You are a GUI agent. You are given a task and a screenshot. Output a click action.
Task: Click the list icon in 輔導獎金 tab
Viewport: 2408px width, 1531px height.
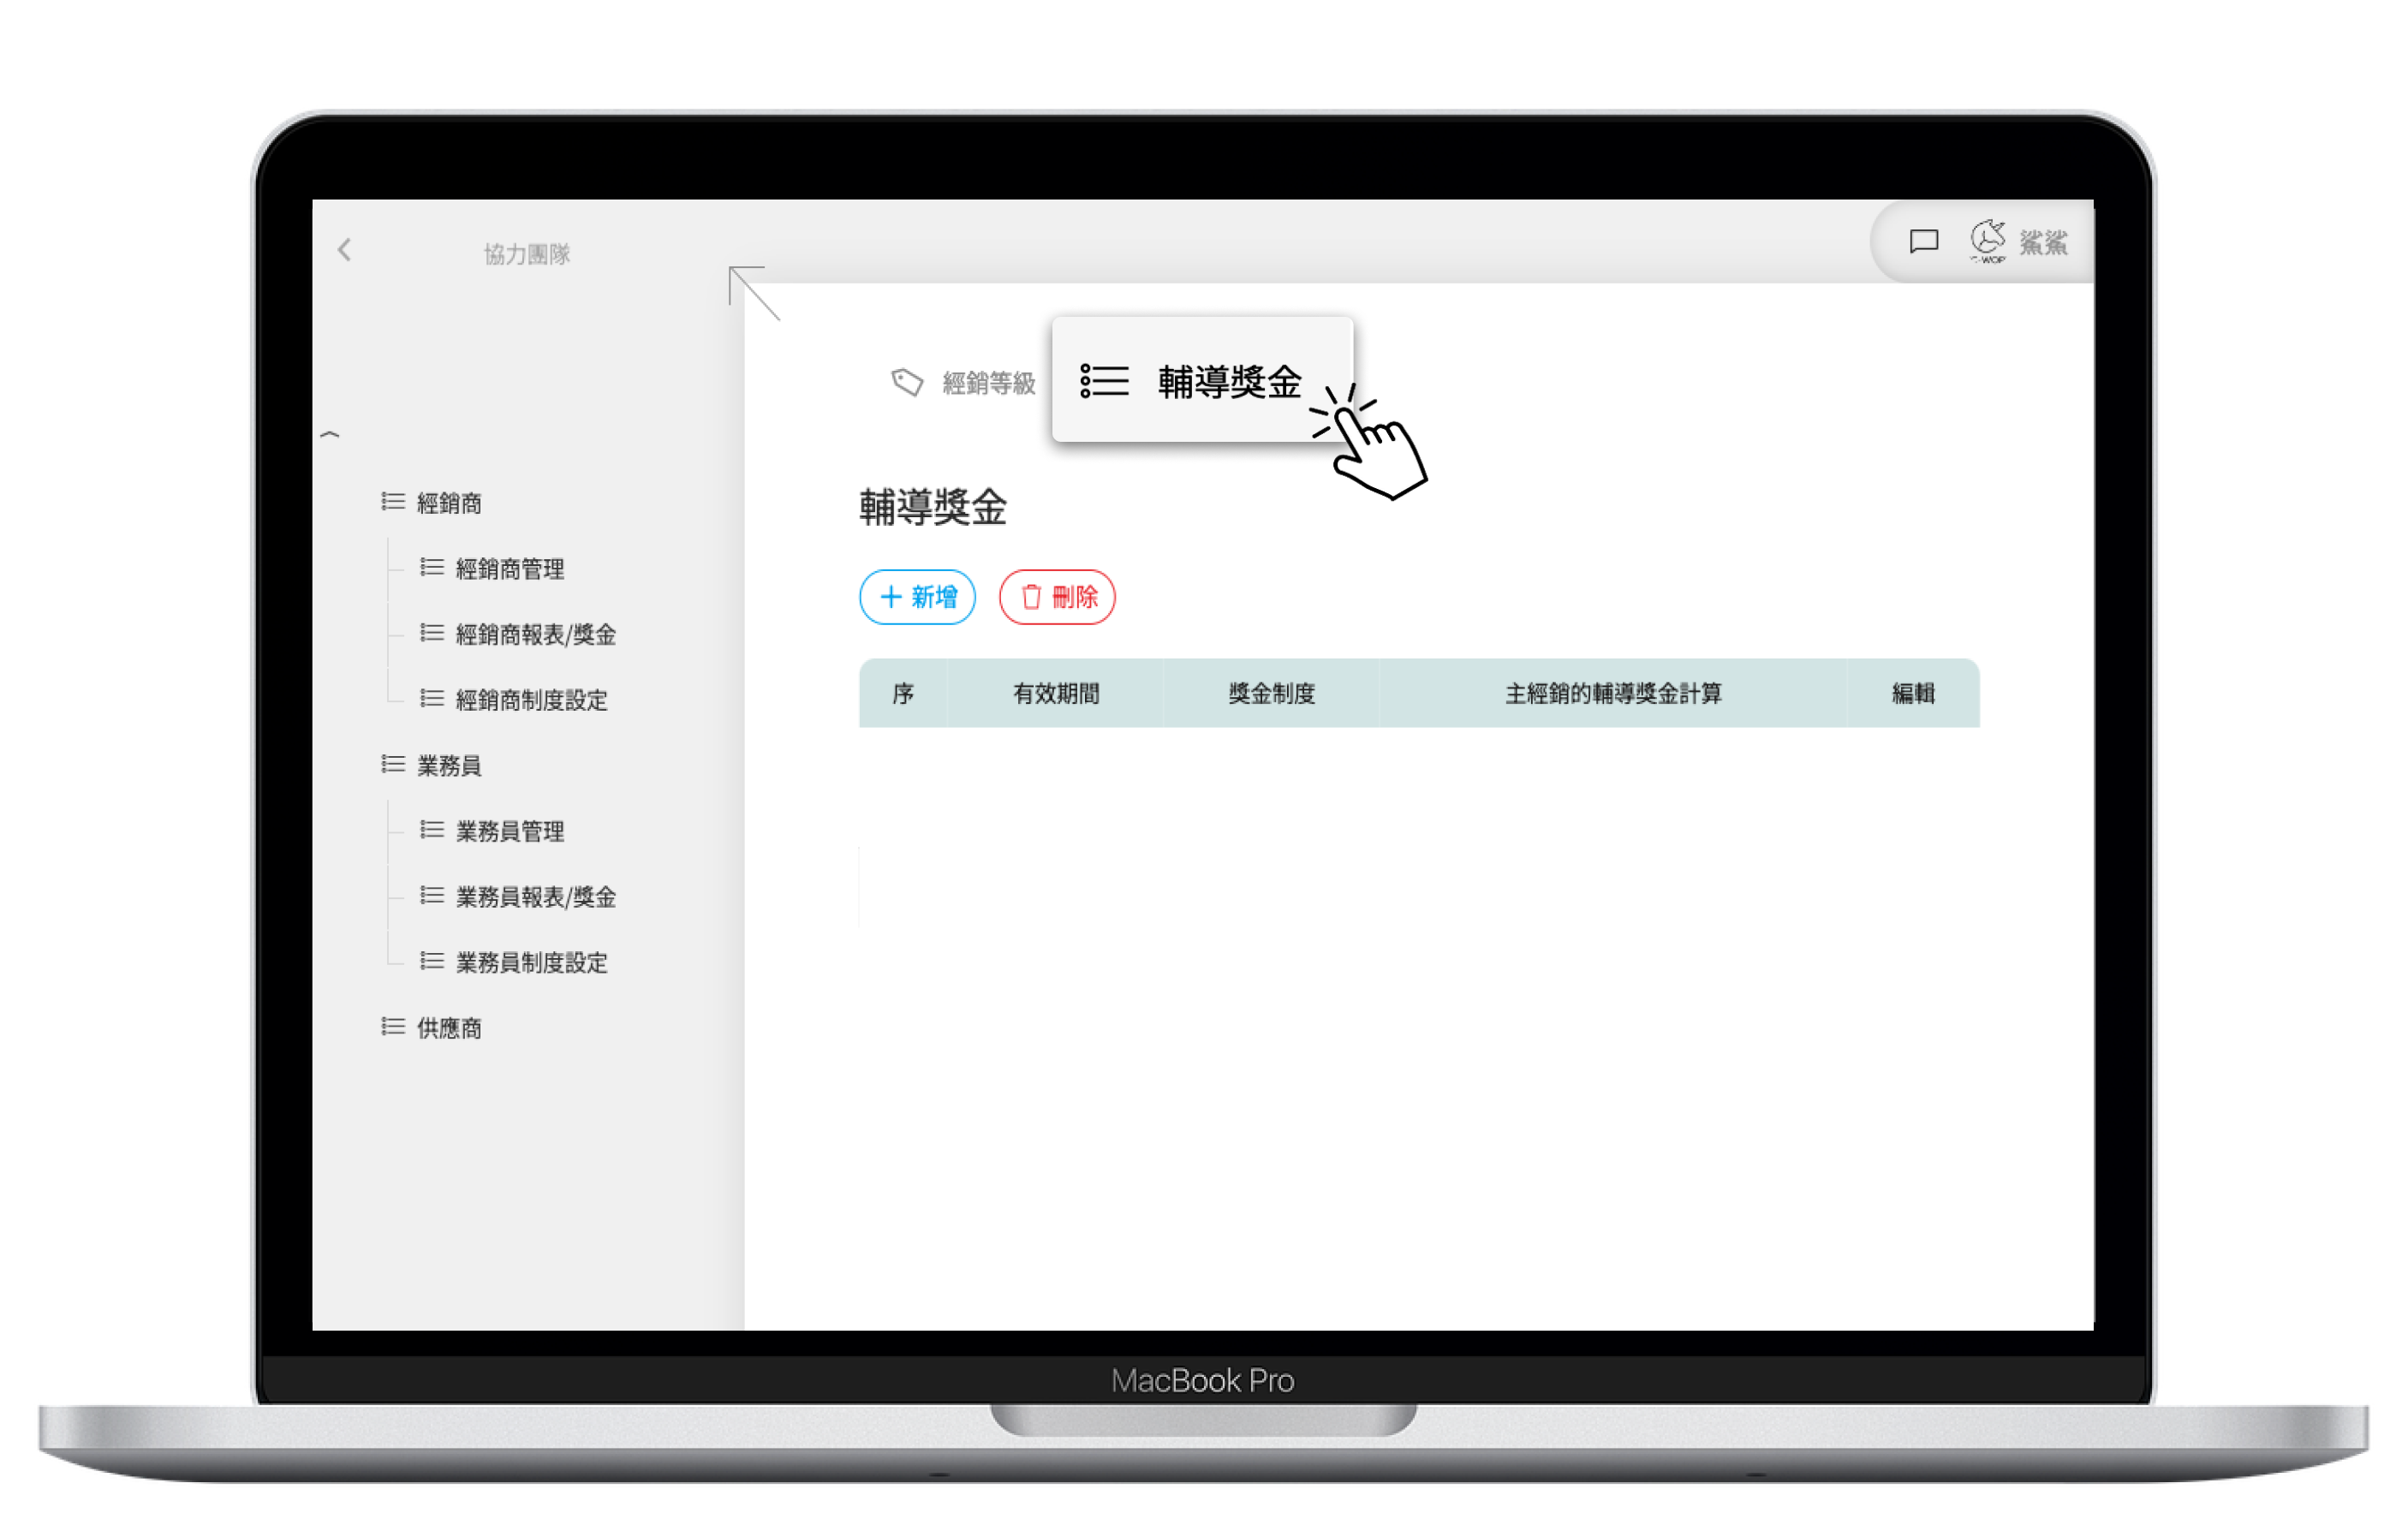[x=1104, y=381]
